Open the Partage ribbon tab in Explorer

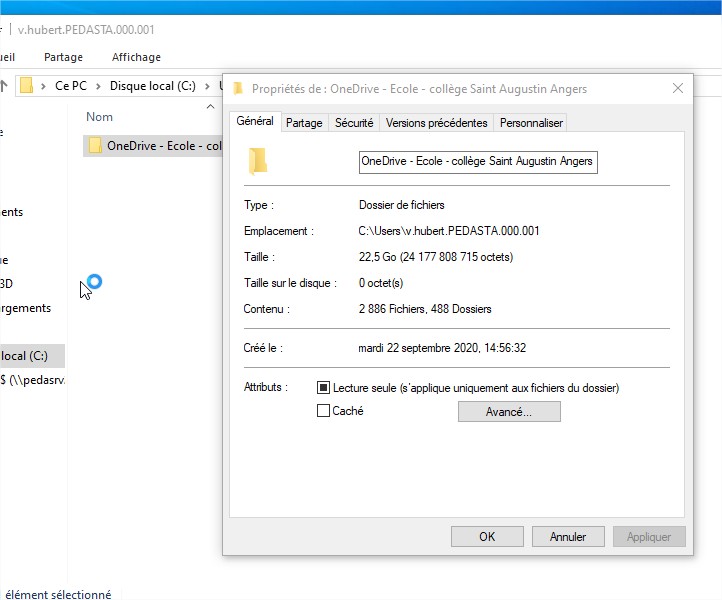64,57
